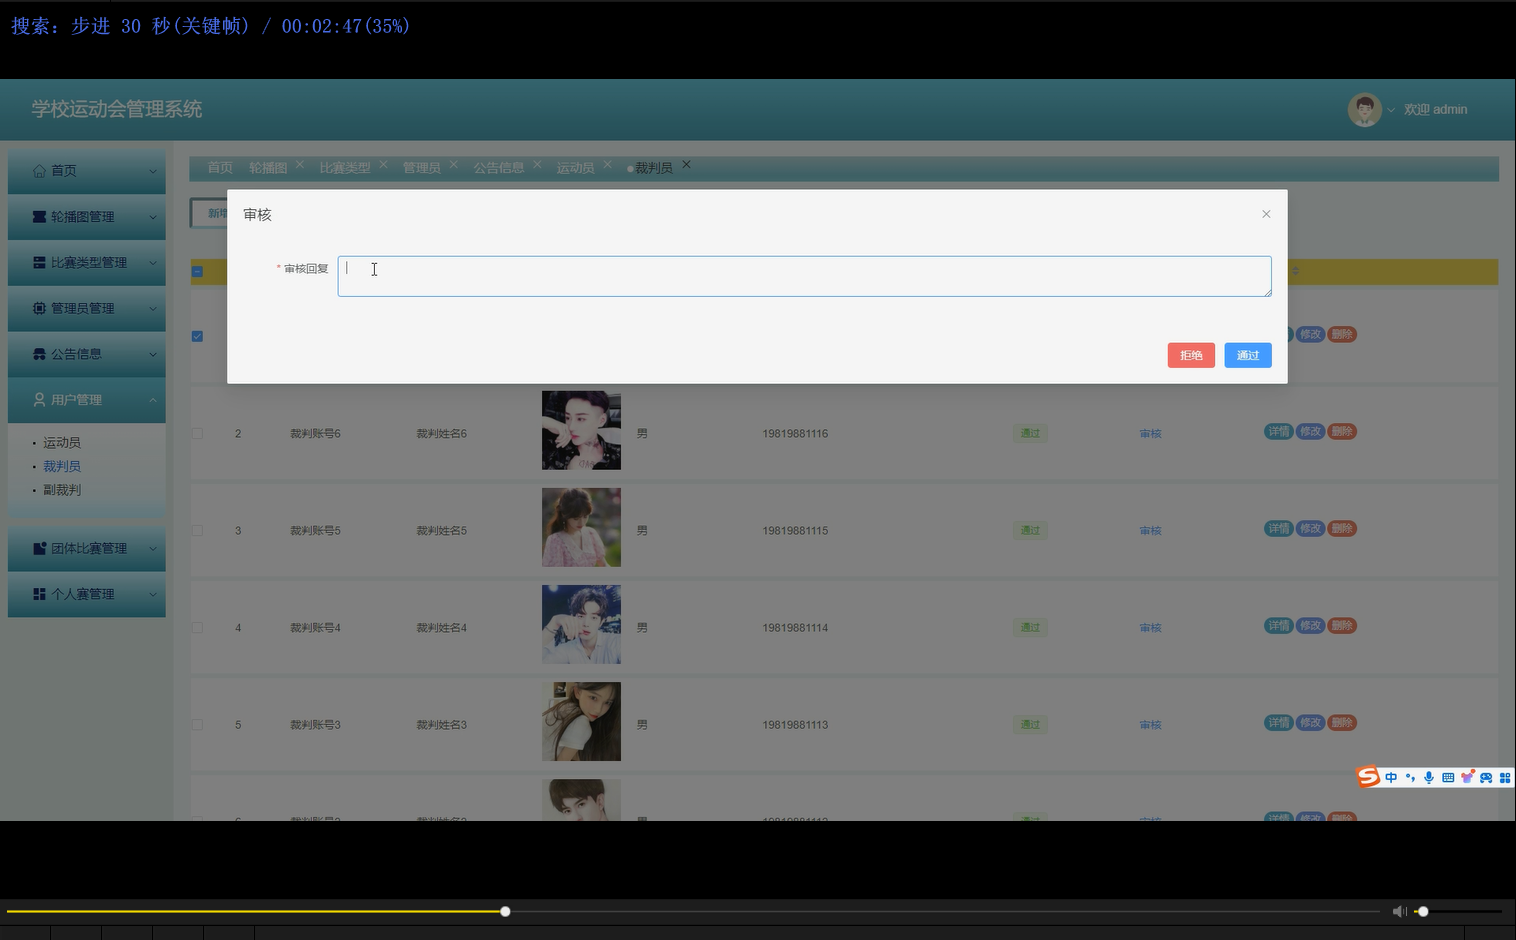Close the 公告信息 tab
Image resolution: width=1516 pixels, height=940 pixels.
(x=537, y=164)
